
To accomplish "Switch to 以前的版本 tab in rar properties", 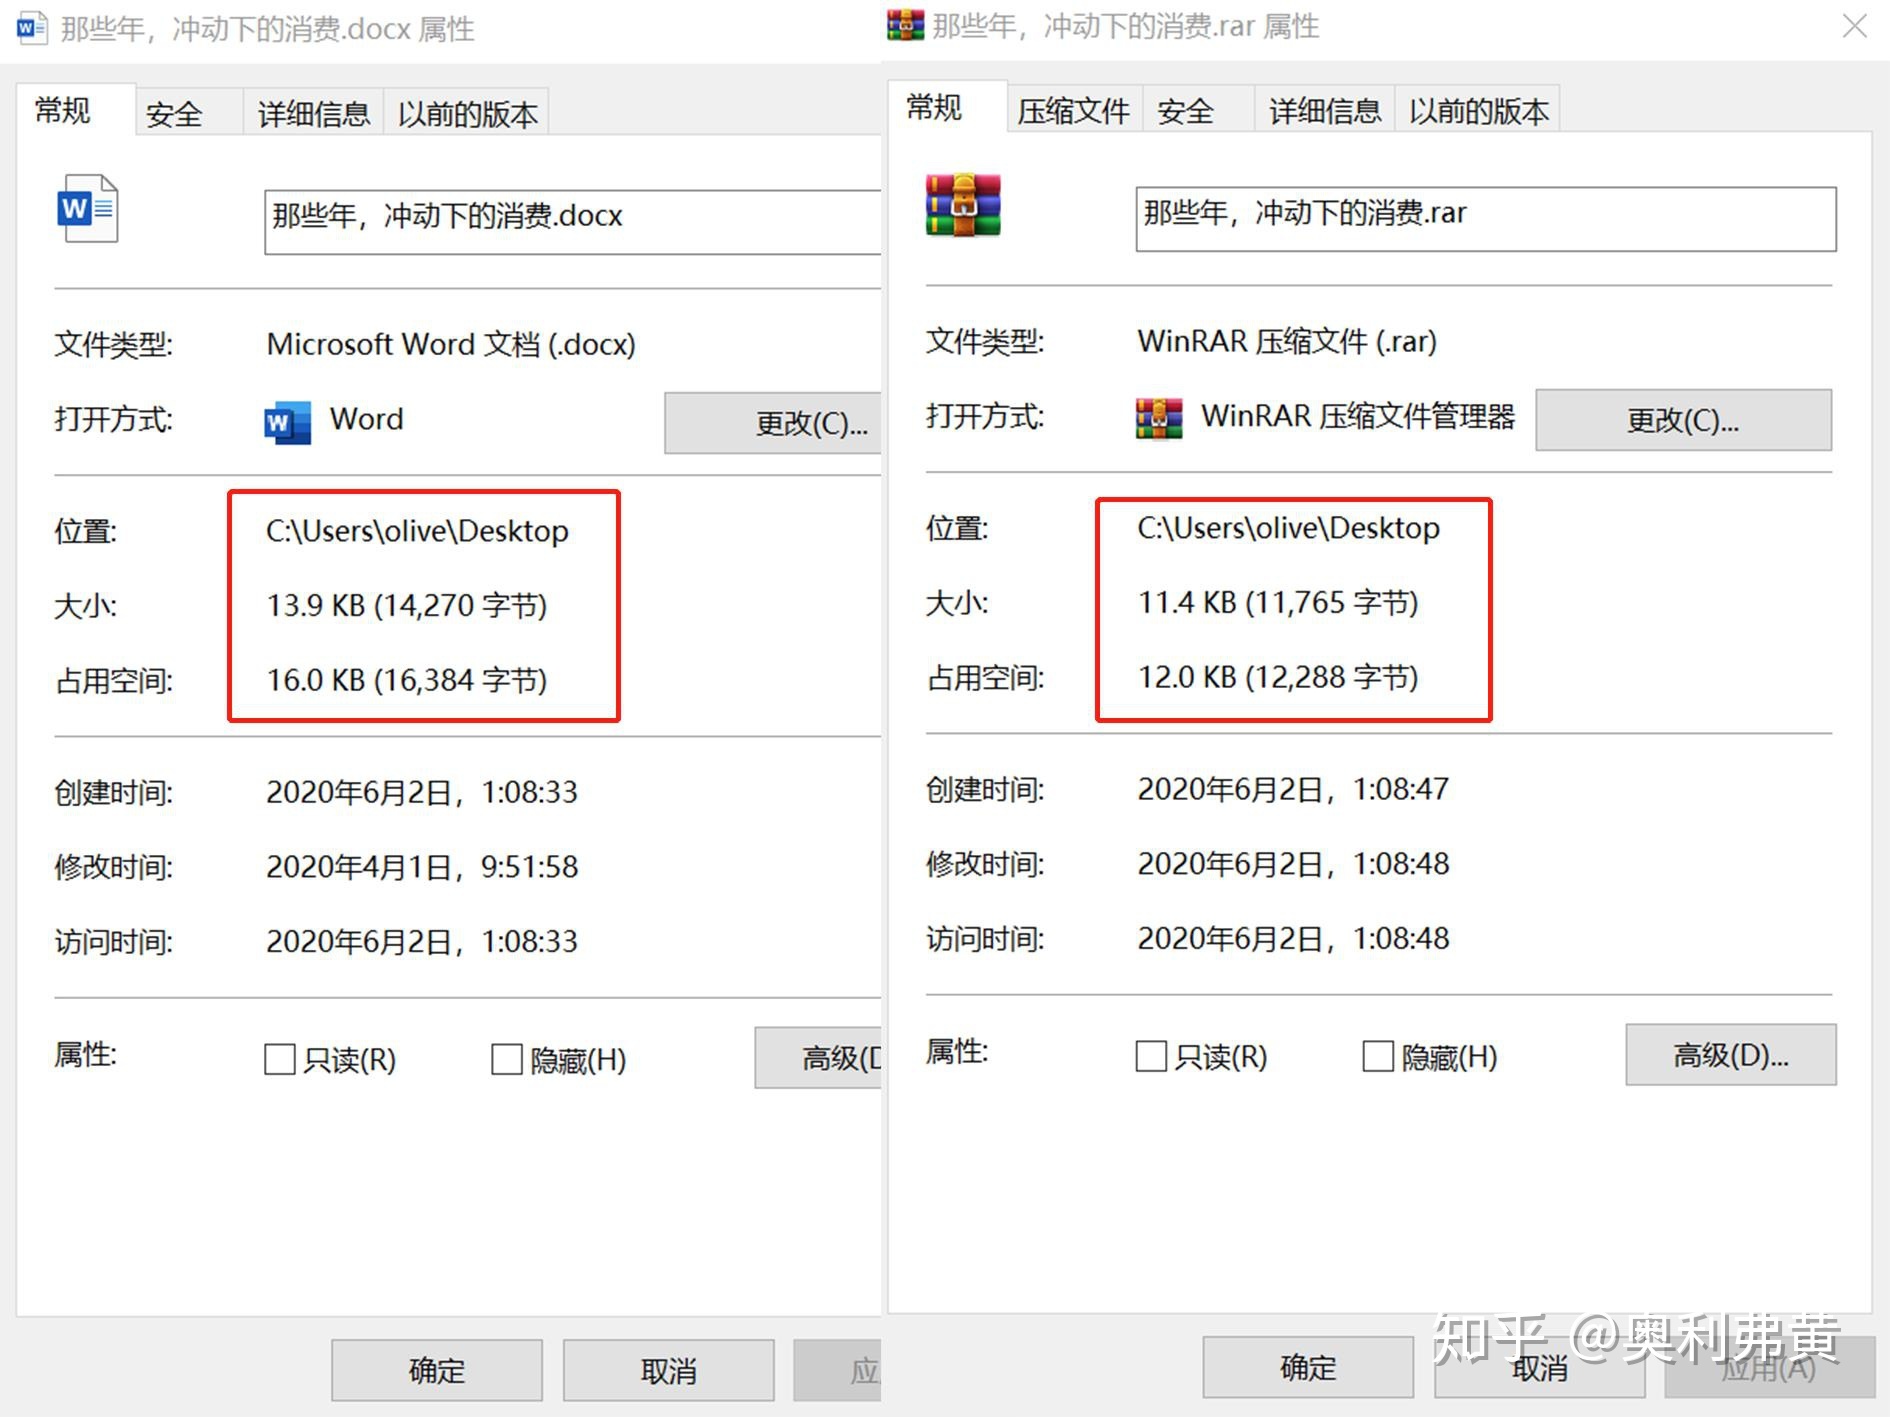I will click(1478, 111).
